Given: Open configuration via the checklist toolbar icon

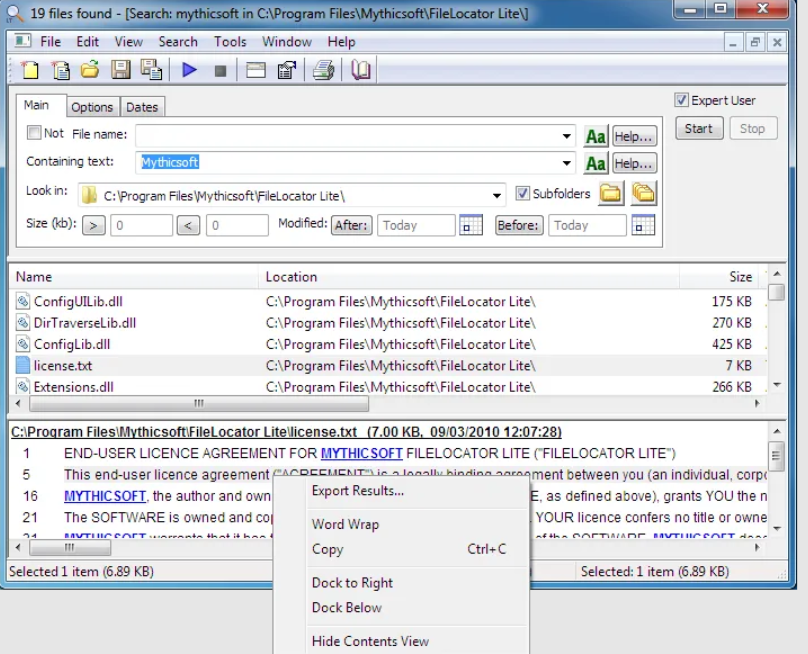Looking at the screenshot, I should 287,70.
